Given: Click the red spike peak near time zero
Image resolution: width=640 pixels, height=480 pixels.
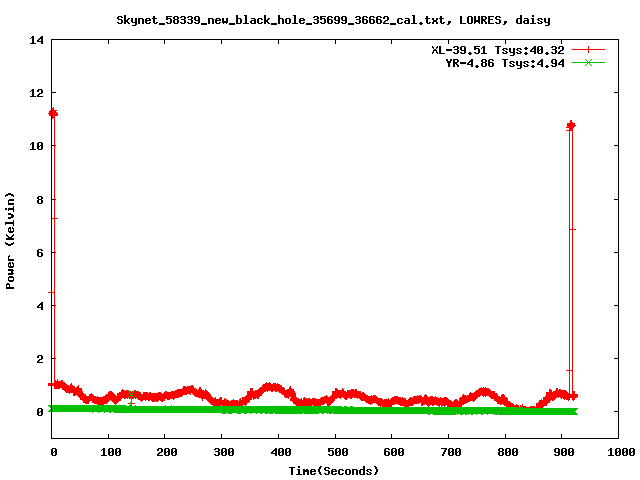Looking at the screenshot, I should tap(53, 113).
